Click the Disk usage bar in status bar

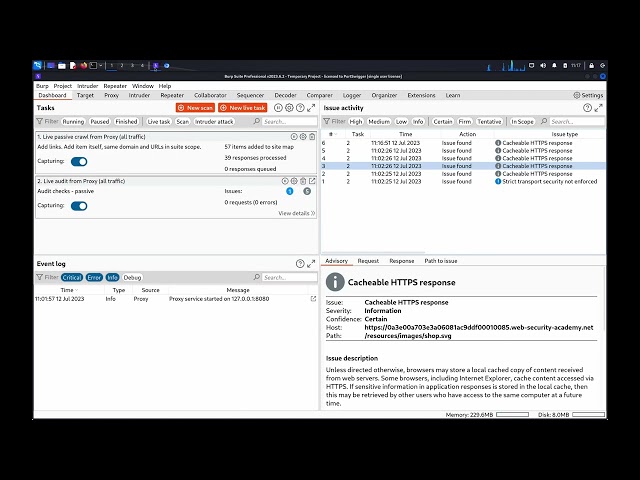click(x=588, y=415)
